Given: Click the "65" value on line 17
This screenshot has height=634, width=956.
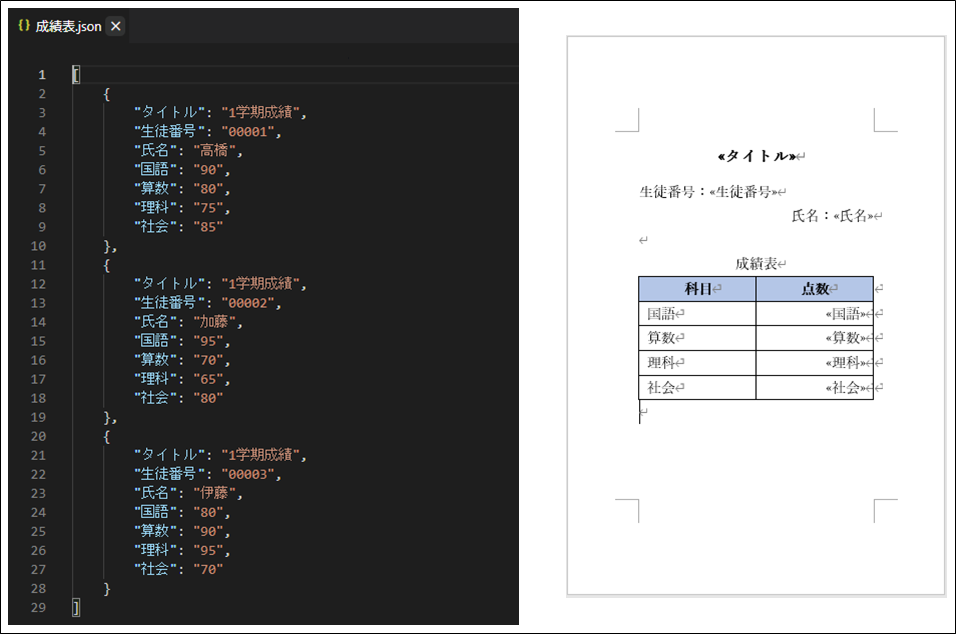Looking at the screenshot, I should pyautogui.click(x=209, y=379).
